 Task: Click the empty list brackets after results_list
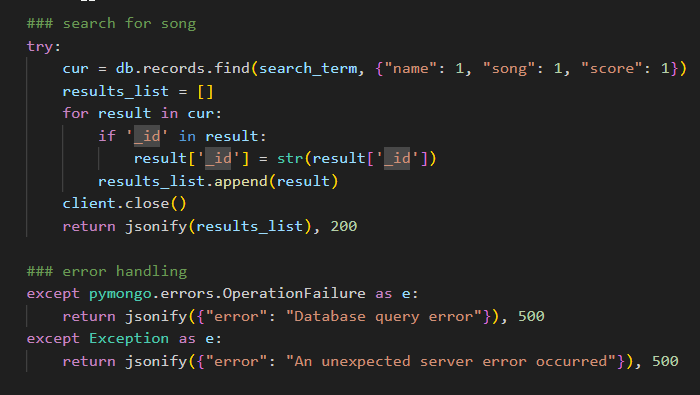coord(205,91)
